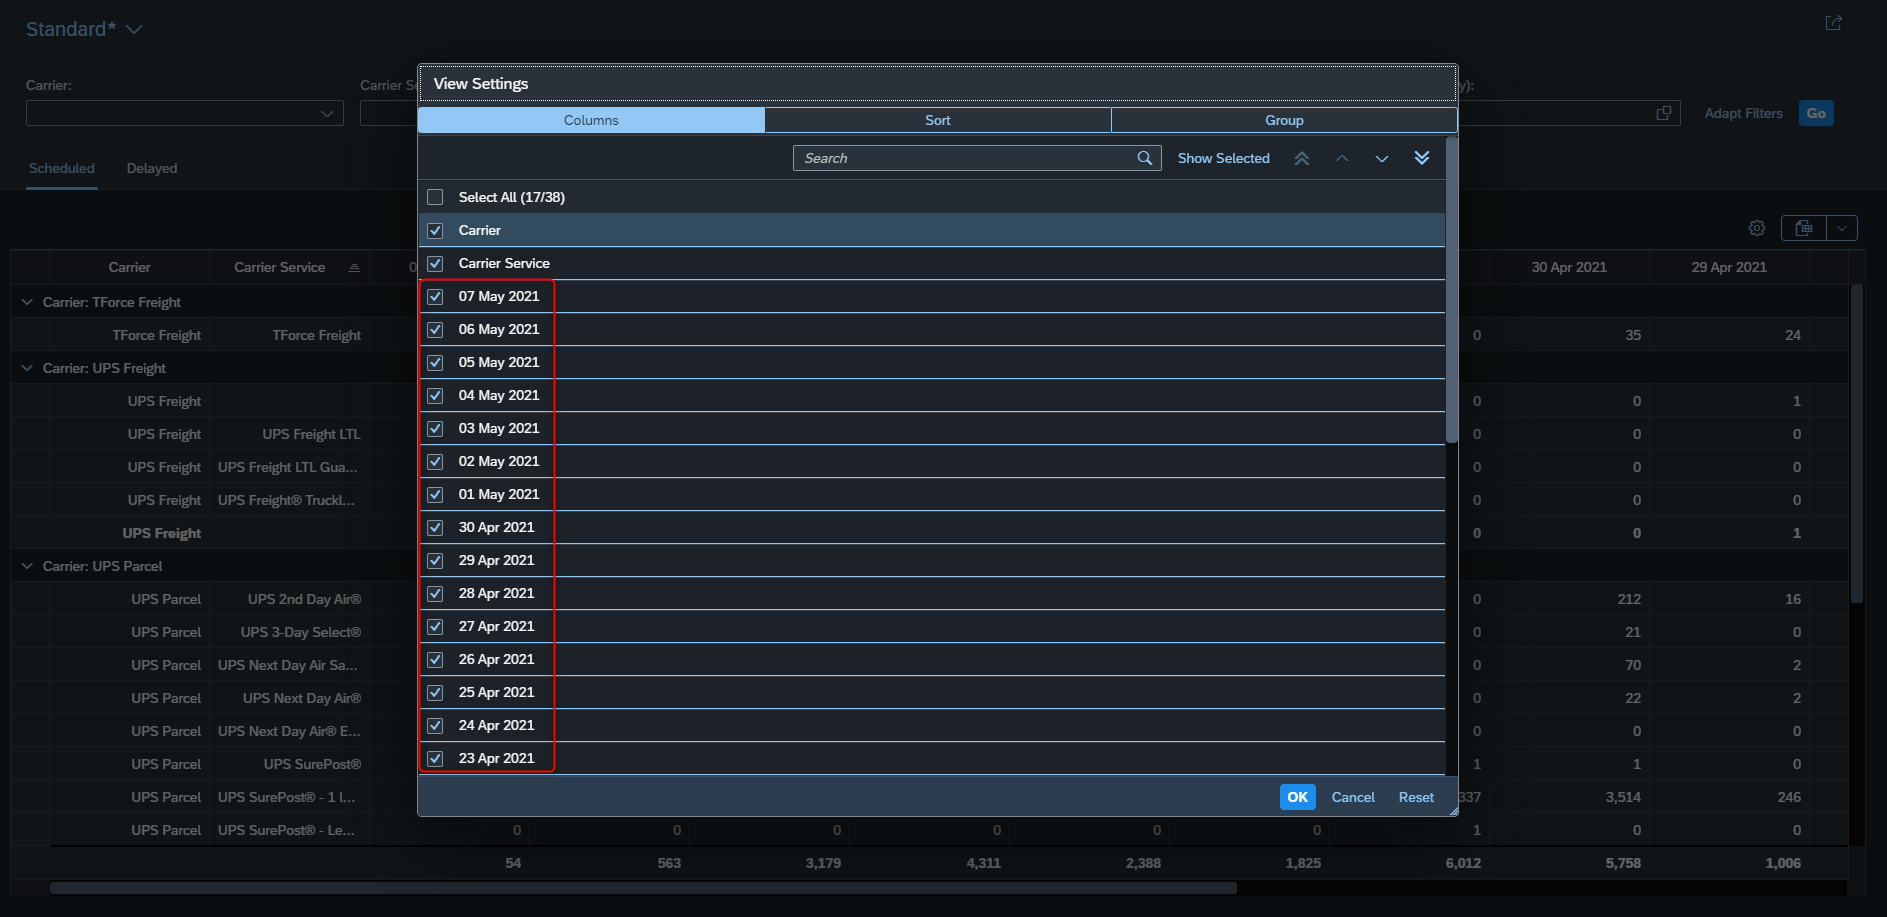Click the share icon at top right

pos(1833,23)
